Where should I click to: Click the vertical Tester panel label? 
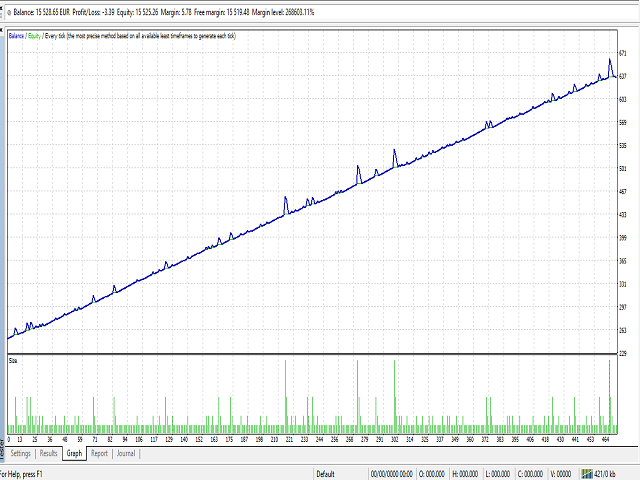coord(2,451)
